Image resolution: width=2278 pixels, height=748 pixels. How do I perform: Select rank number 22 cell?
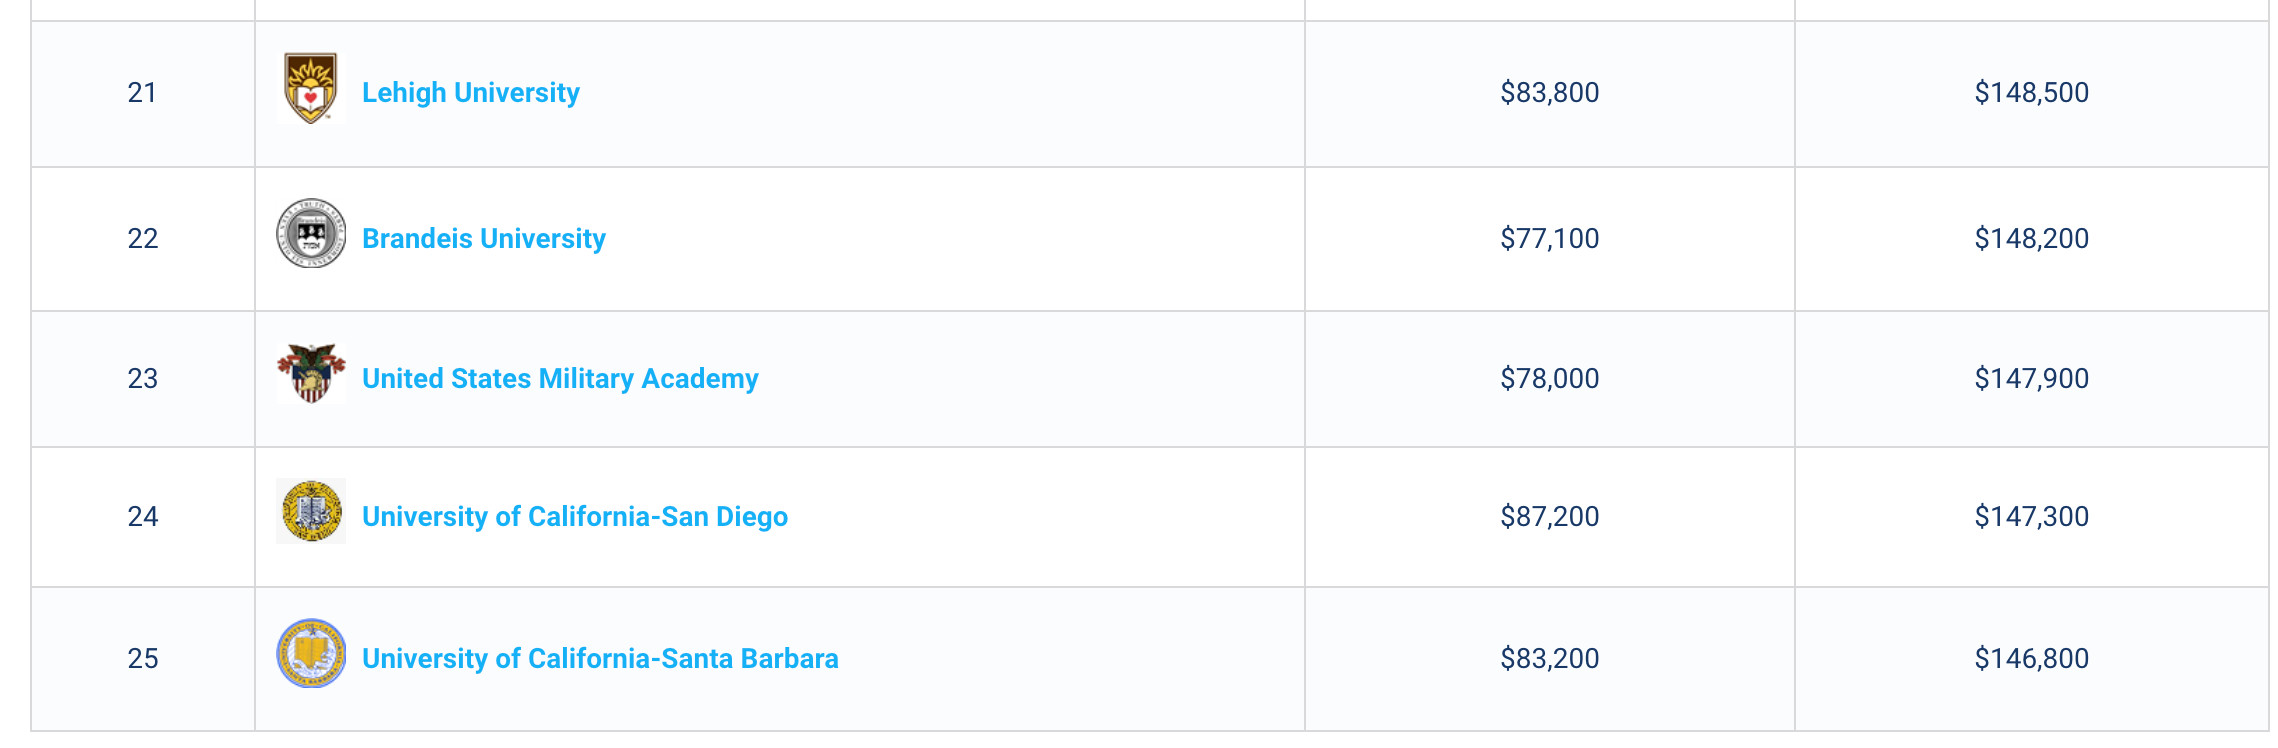click(x=143, y=239)
